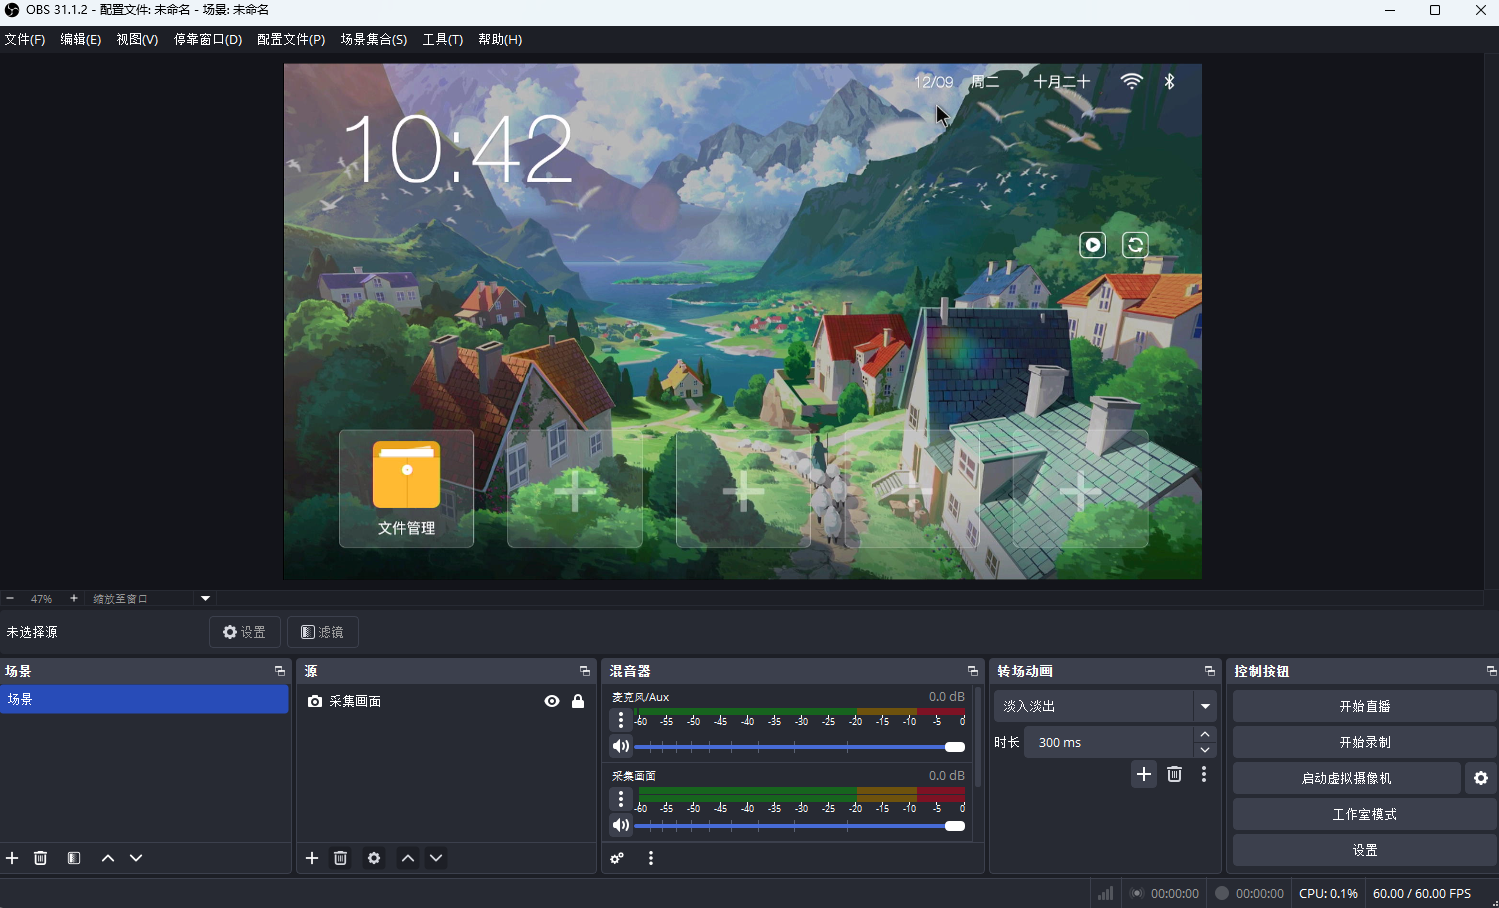Start recording with 开始录制 button
Viewport: 1499px width, 908px height.
[x=1364, y=741]
